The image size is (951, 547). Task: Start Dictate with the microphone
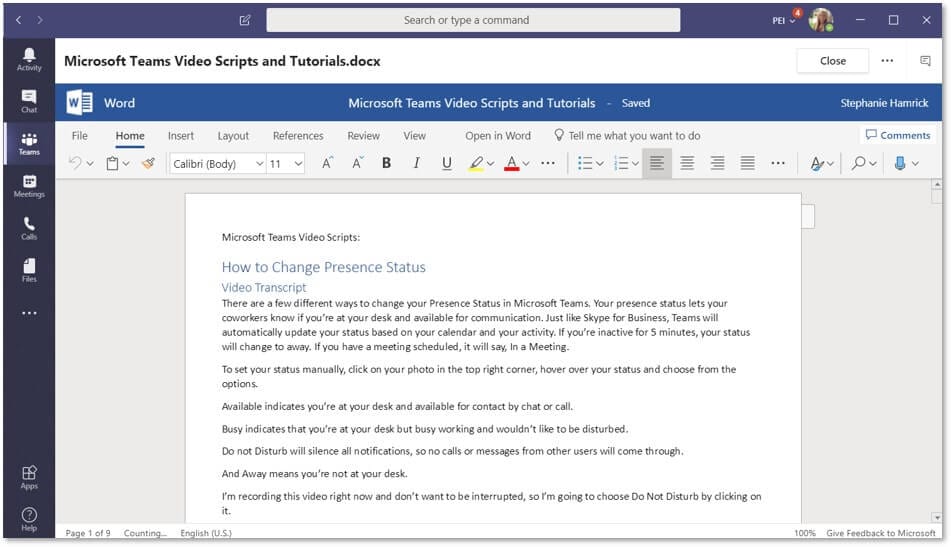900,163
